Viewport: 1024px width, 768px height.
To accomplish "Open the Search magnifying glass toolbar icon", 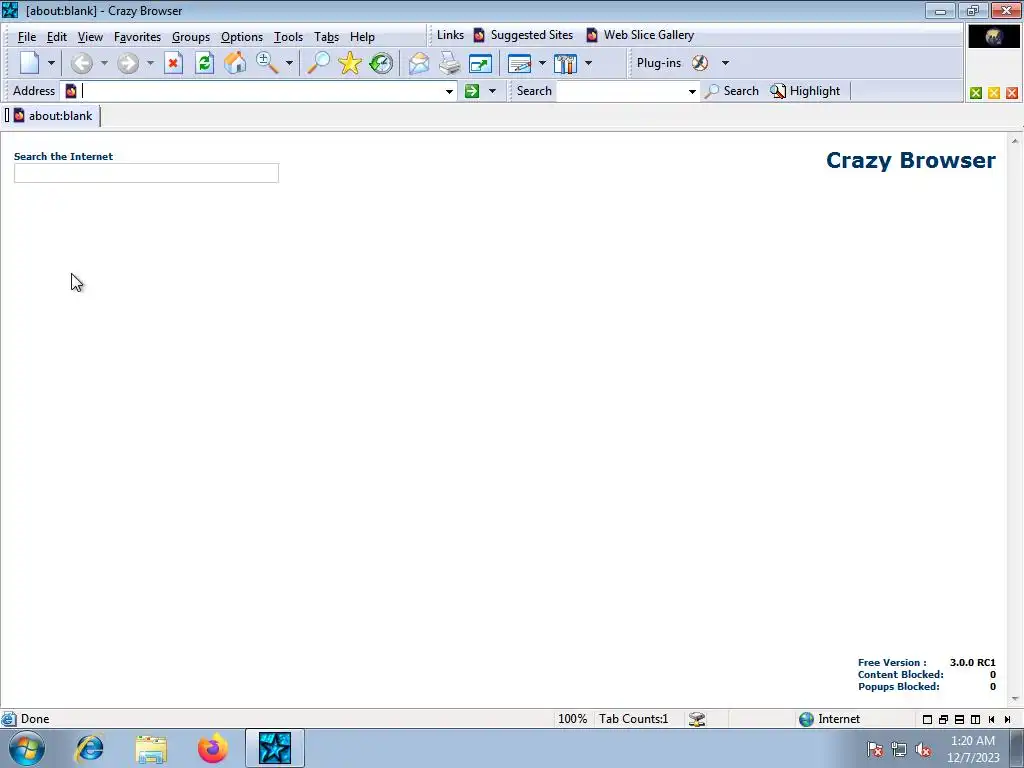I will 318,63.
